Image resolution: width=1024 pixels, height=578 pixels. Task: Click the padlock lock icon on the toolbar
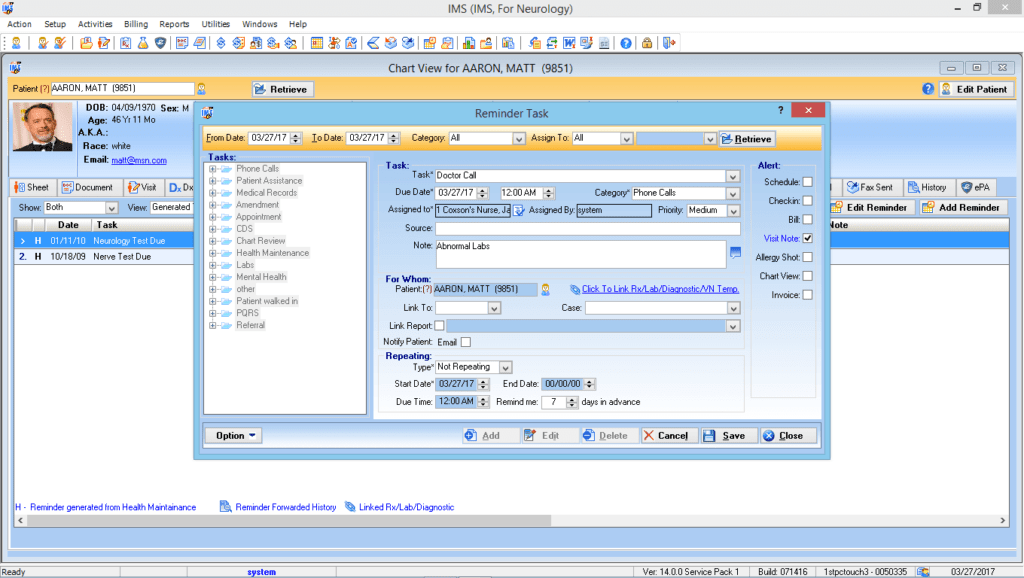coord(648,43)
